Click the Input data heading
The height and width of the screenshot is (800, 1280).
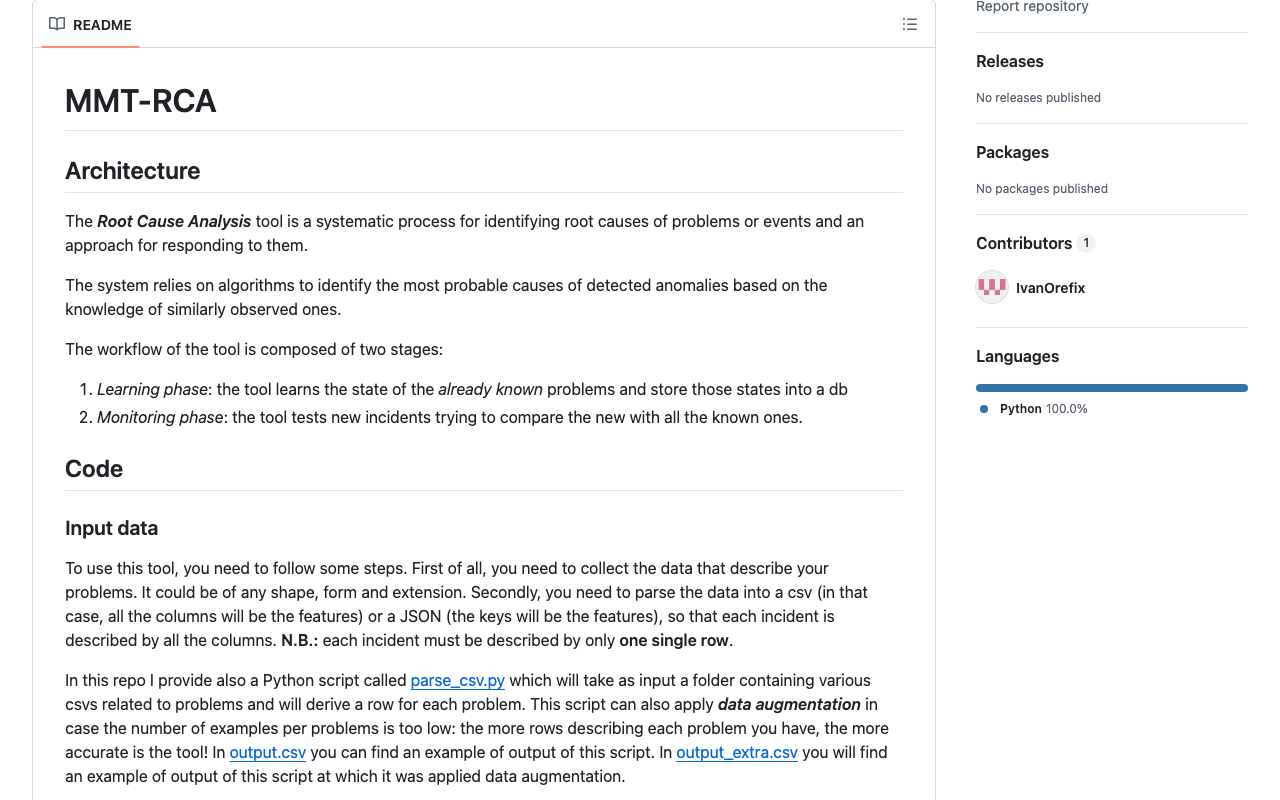[112, 528]
